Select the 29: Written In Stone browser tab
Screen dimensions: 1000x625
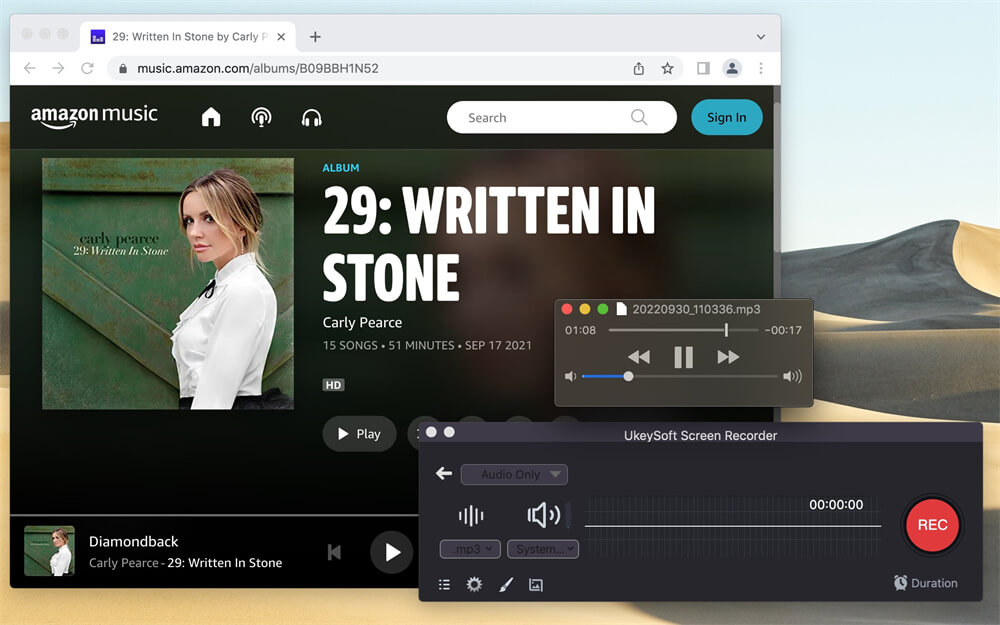click(x=188, y=37)
